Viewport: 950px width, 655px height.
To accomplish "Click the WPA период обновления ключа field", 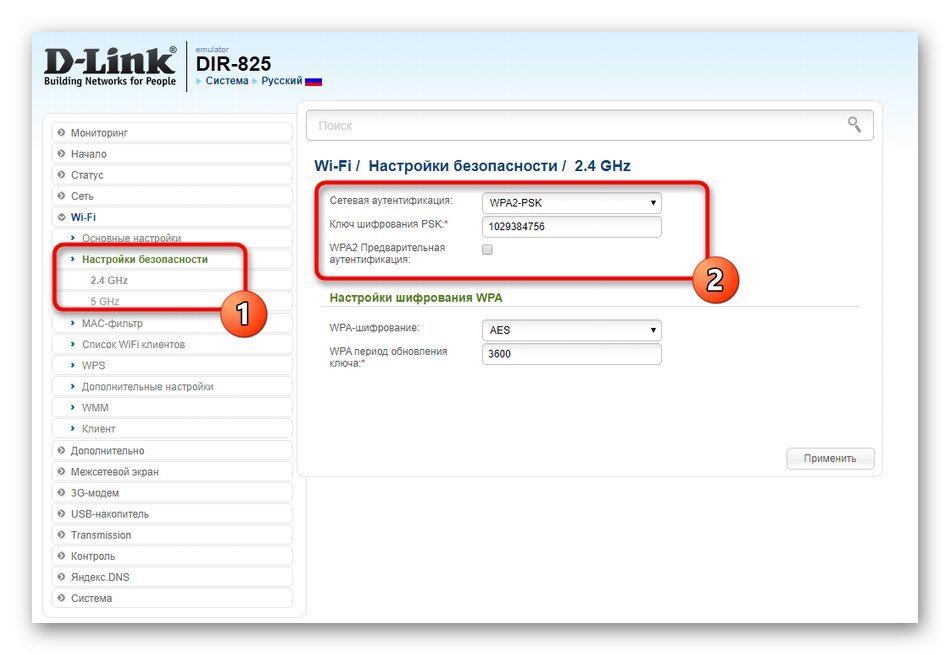I will tap(571, 354).
